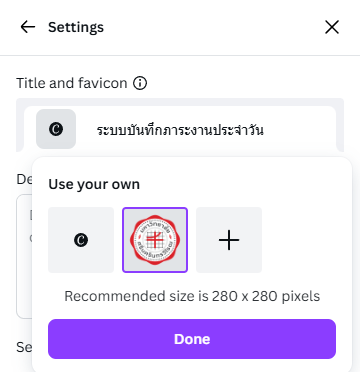The height and width of the screenshot is (372, 360).
Task: Click the partially hidden De label
Action: pos(24,179)
